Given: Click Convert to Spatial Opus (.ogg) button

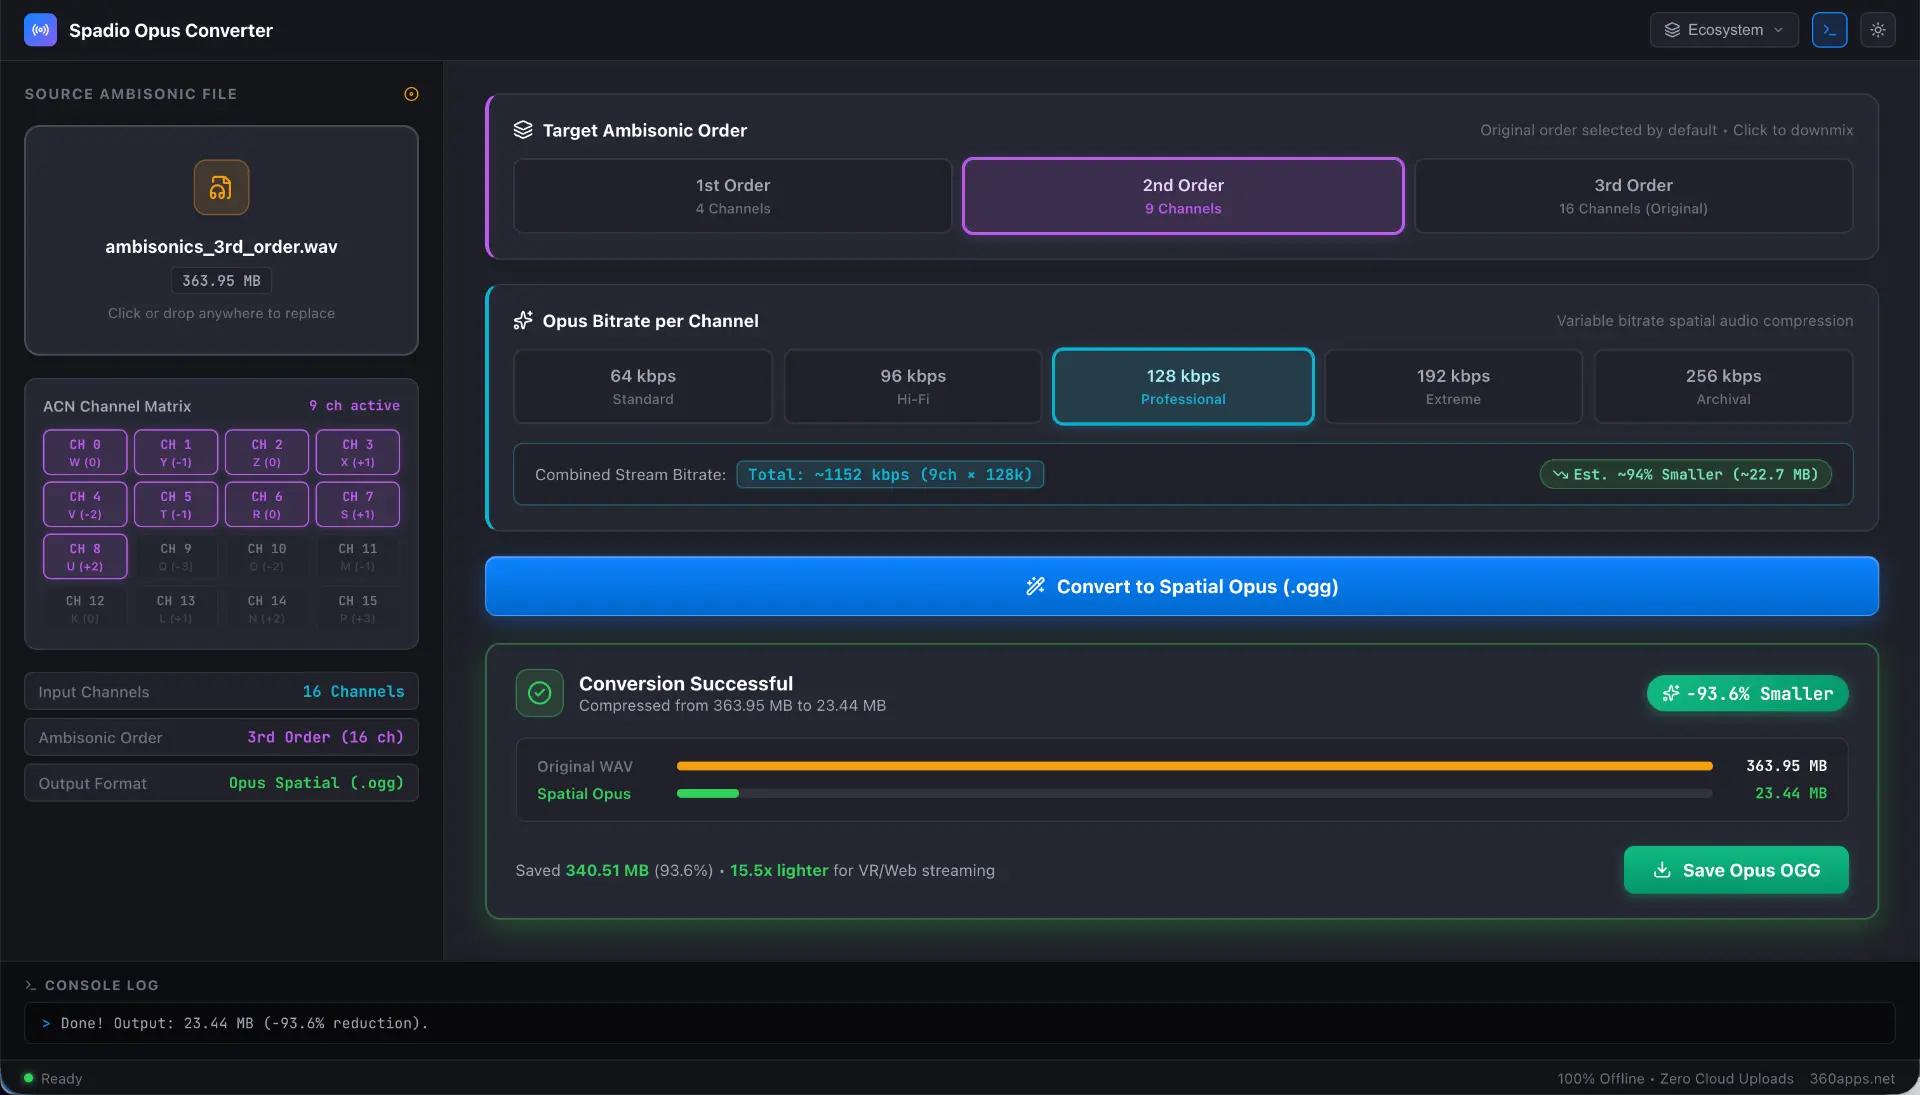Looking at the screenshot, I should tap(1182, 586).
